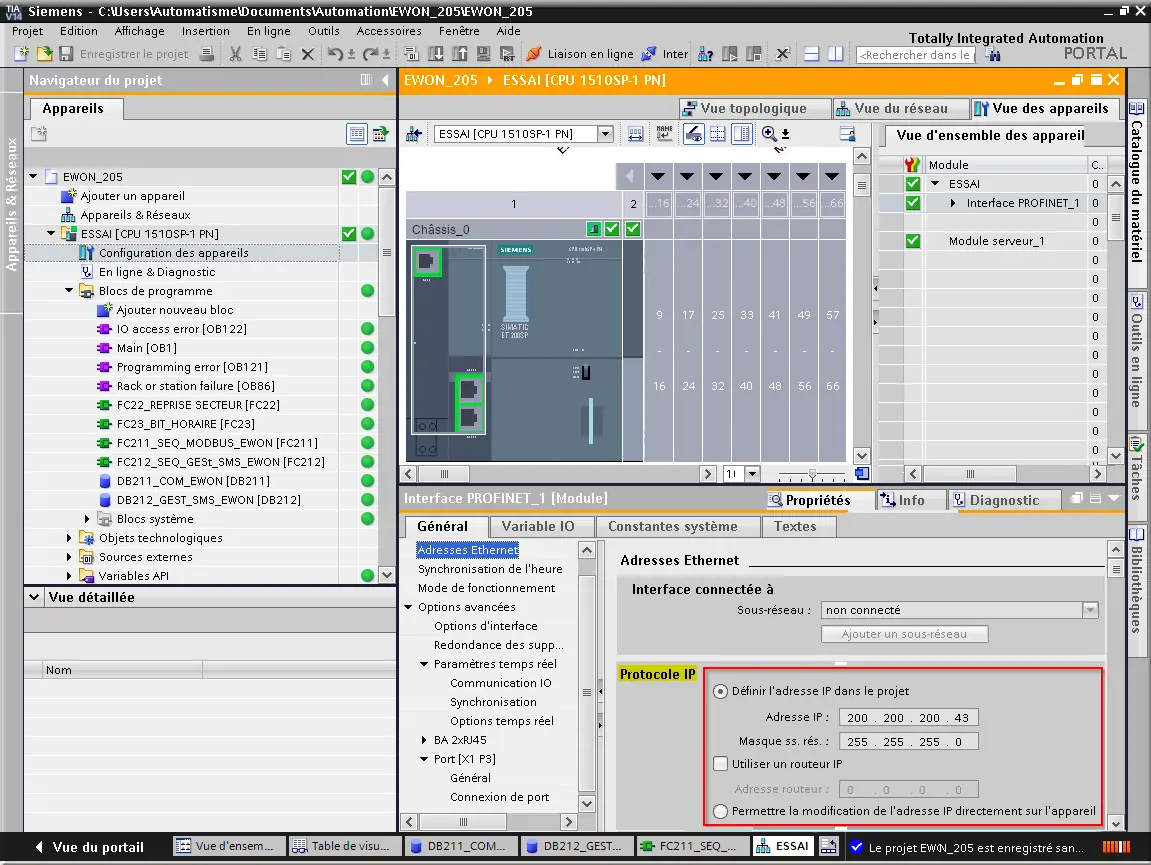Select Ajouter un appareil in project tree
Image resolution: width=1151 pixels, height=865 pixels.
[x=132, y=196]
